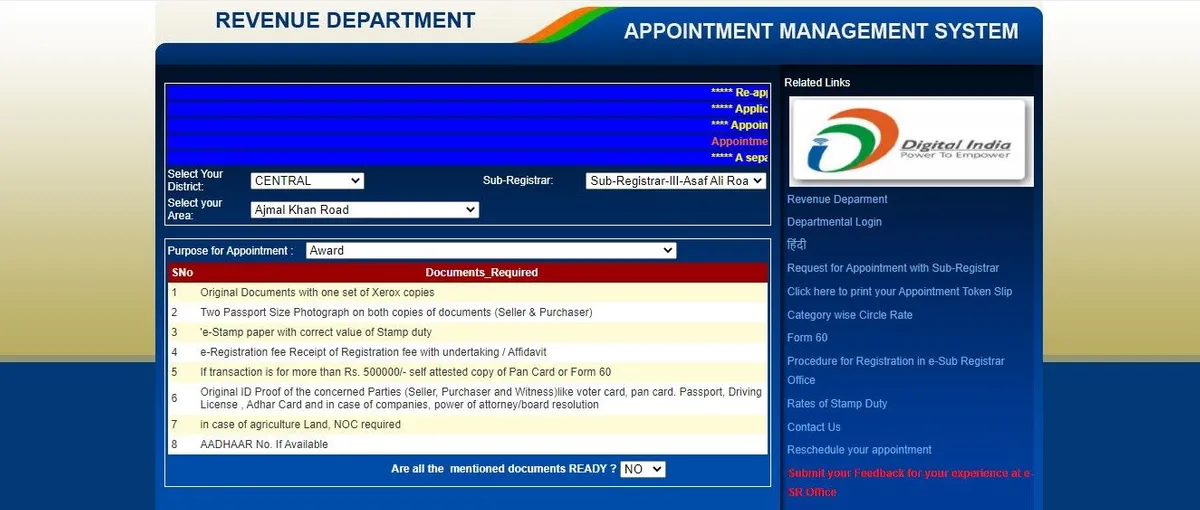
Task: Click the Digital India logo image
Action: point(910,142)
